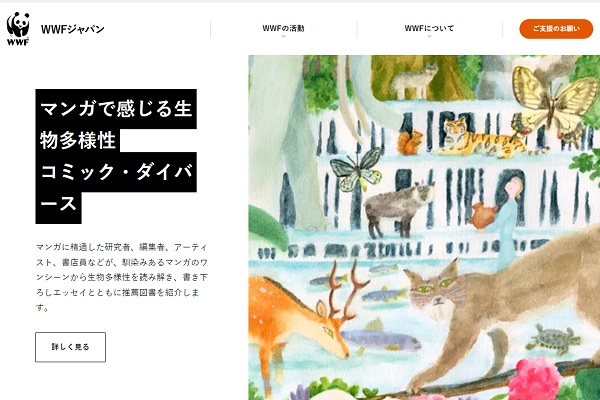Click the red squirrel in the illustration
The height and width of the screenshot is (400, 600).
point(409,142)
